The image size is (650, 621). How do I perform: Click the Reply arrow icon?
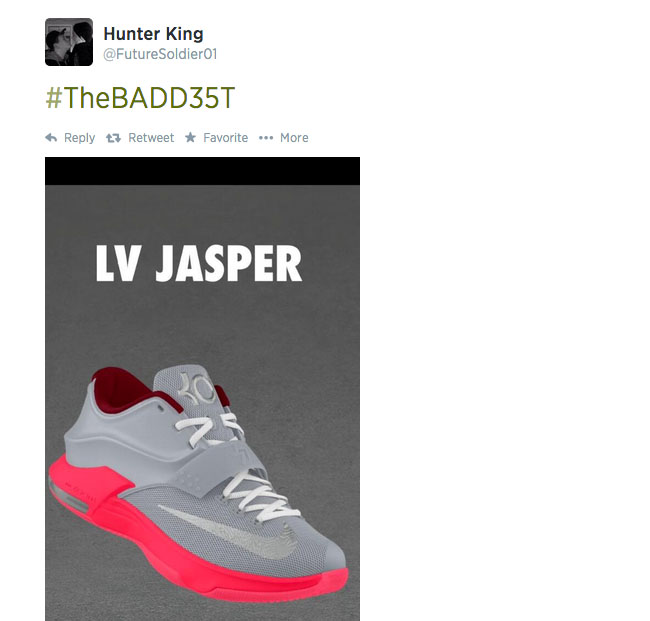(x=51, y=138)
